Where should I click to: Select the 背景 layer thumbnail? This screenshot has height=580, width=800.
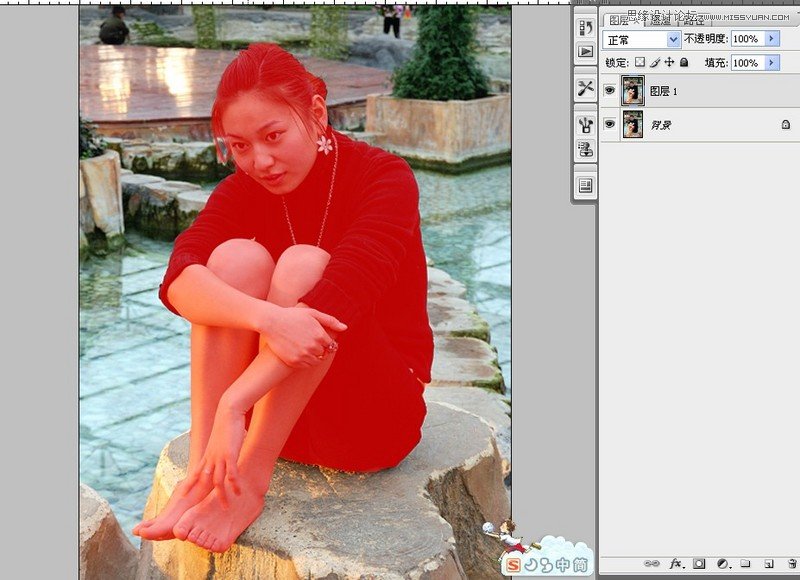click(632, 124)
